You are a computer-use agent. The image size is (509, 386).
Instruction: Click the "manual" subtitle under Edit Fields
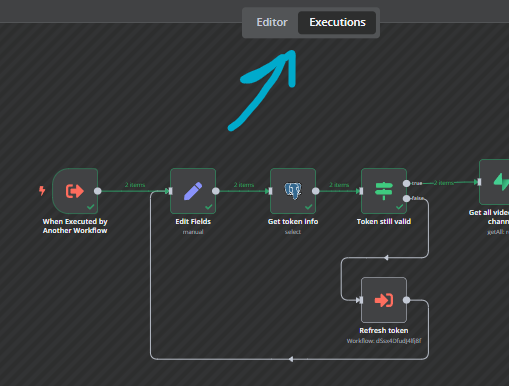point(193,232)
